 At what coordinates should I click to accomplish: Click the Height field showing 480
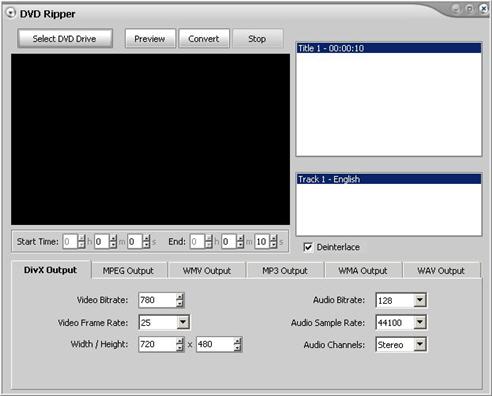pyautogui.click(x=215, y=344)
